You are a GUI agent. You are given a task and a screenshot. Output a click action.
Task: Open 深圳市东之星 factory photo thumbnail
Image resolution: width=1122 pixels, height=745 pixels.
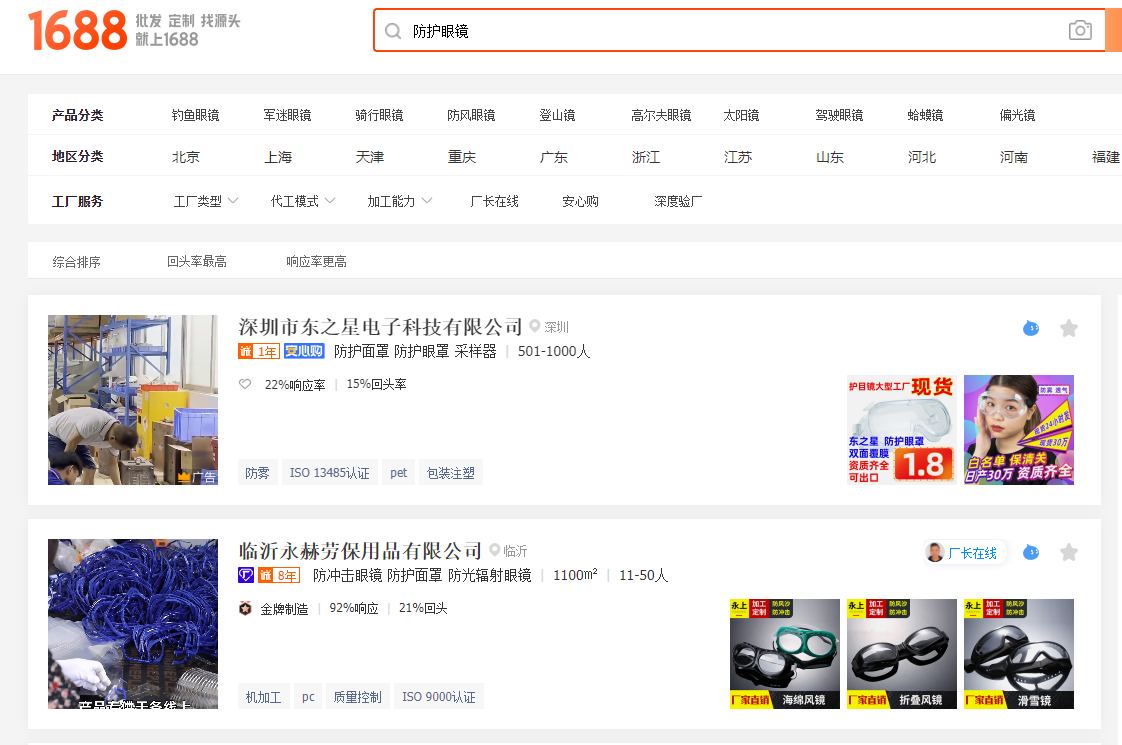tap(133, 400)
